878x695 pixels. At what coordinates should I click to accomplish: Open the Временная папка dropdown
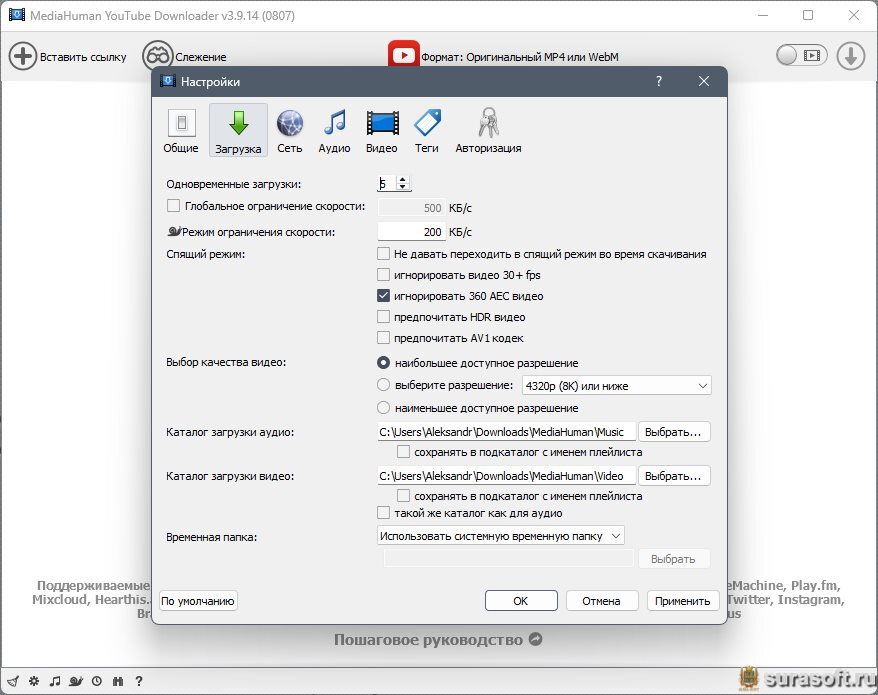(501, 536)
